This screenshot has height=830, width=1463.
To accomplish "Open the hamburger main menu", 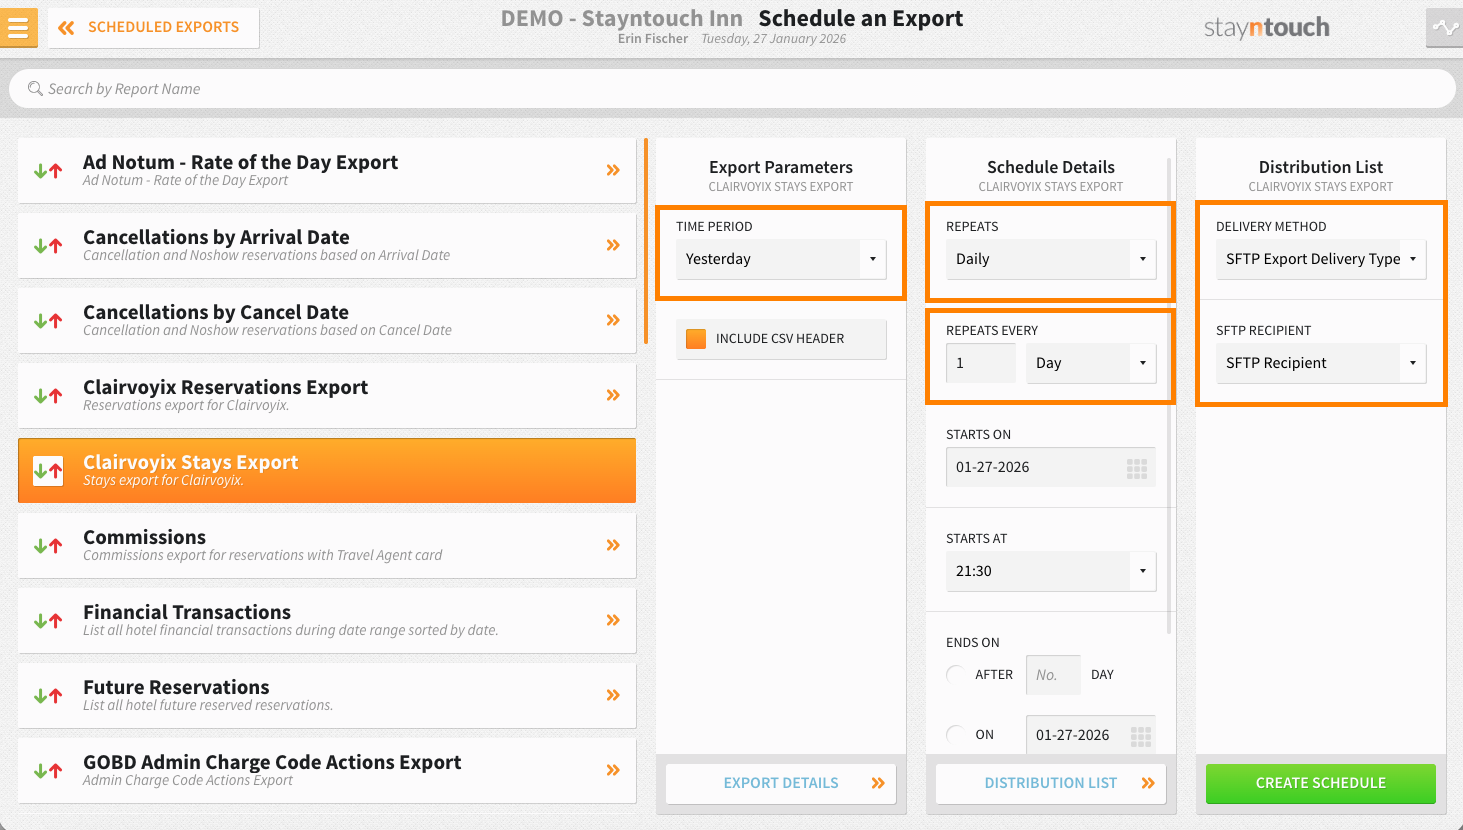I will [x=18, y=27].
